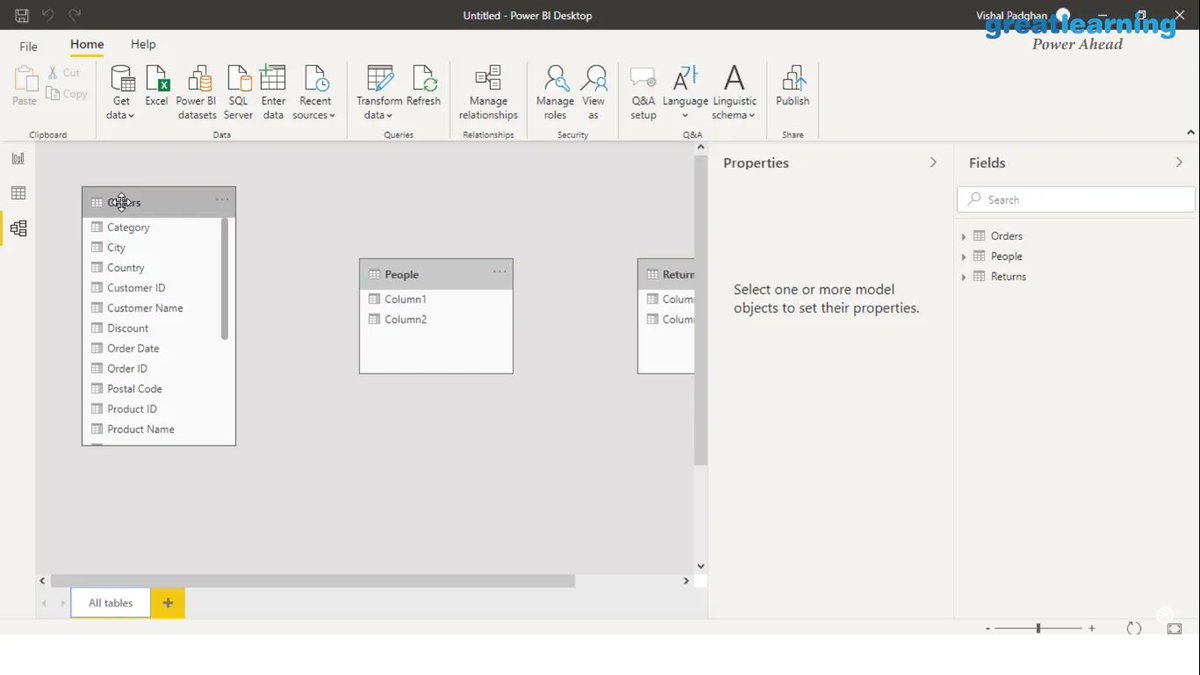Select the Help ribbon tab
1200x675 pixels.
143,45
